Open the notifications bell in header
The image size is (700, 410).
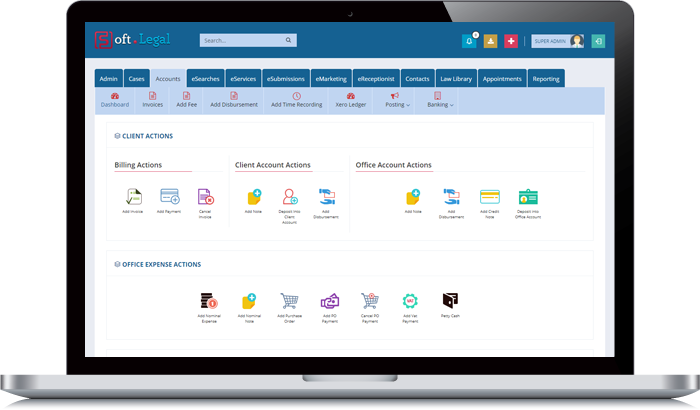(468, 41)
